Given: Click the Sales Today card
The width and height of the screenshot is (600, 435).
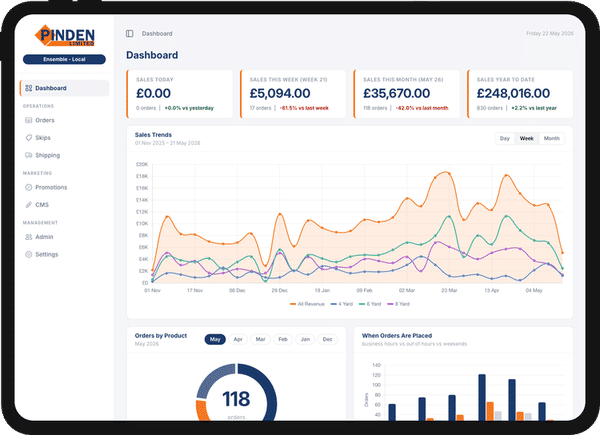Looking at the screenshot, I should [179, 94].
